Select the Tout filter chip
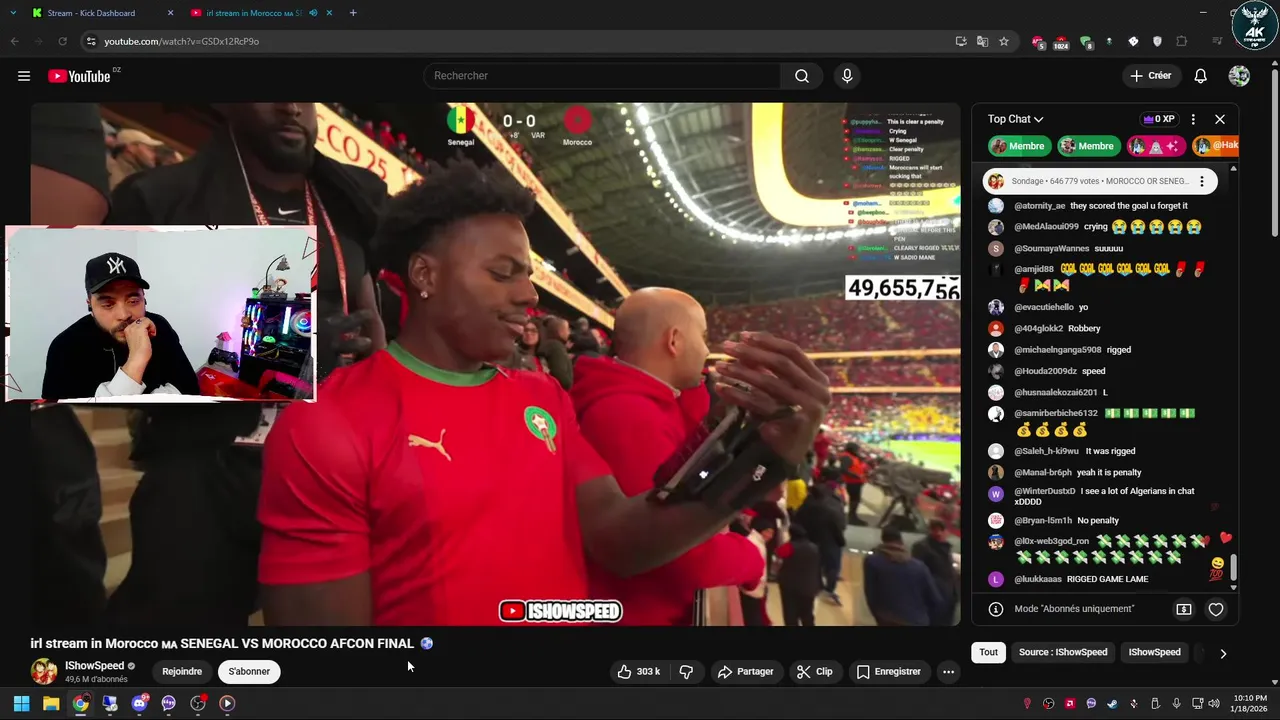 coord(988,652)
